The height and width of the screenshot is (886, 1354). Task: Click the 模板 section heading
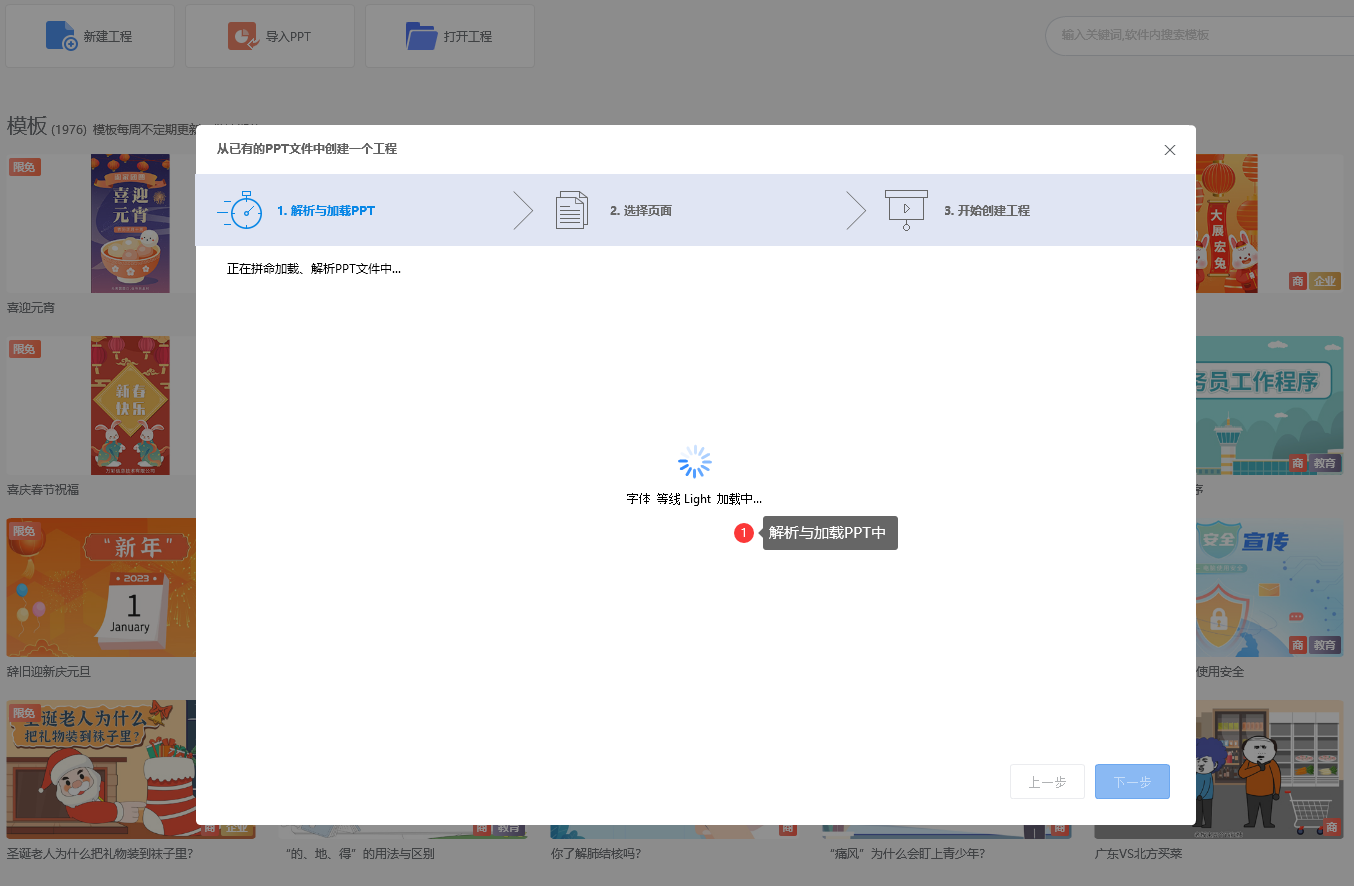point(27,126)
